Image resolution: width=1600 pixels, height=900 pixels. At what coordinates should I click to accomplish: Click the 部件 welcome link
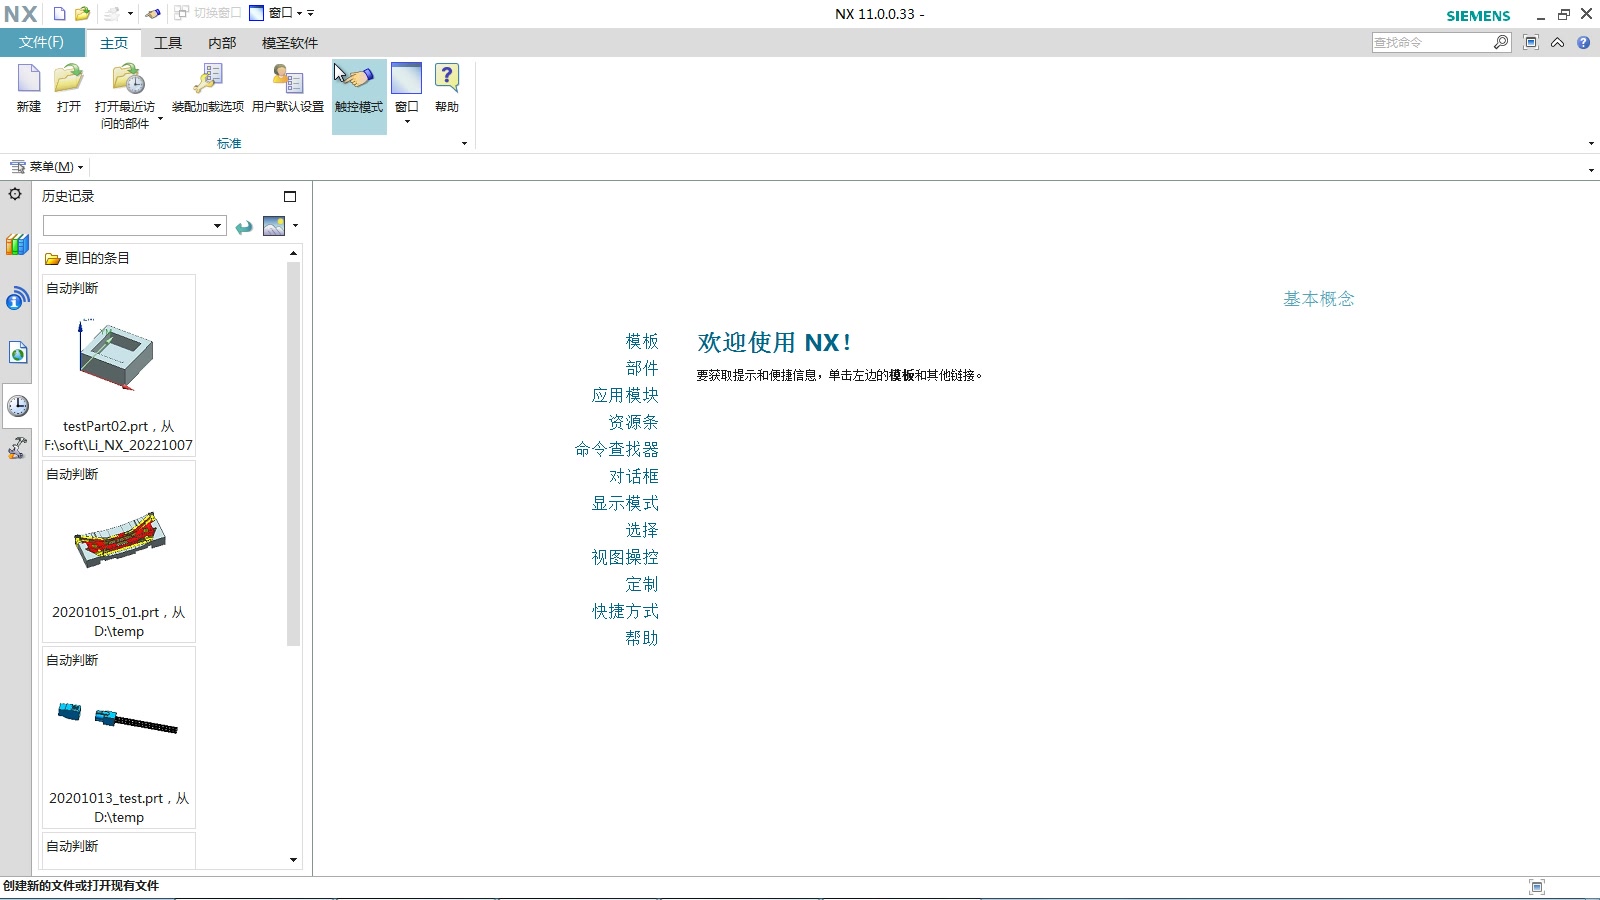642,369
